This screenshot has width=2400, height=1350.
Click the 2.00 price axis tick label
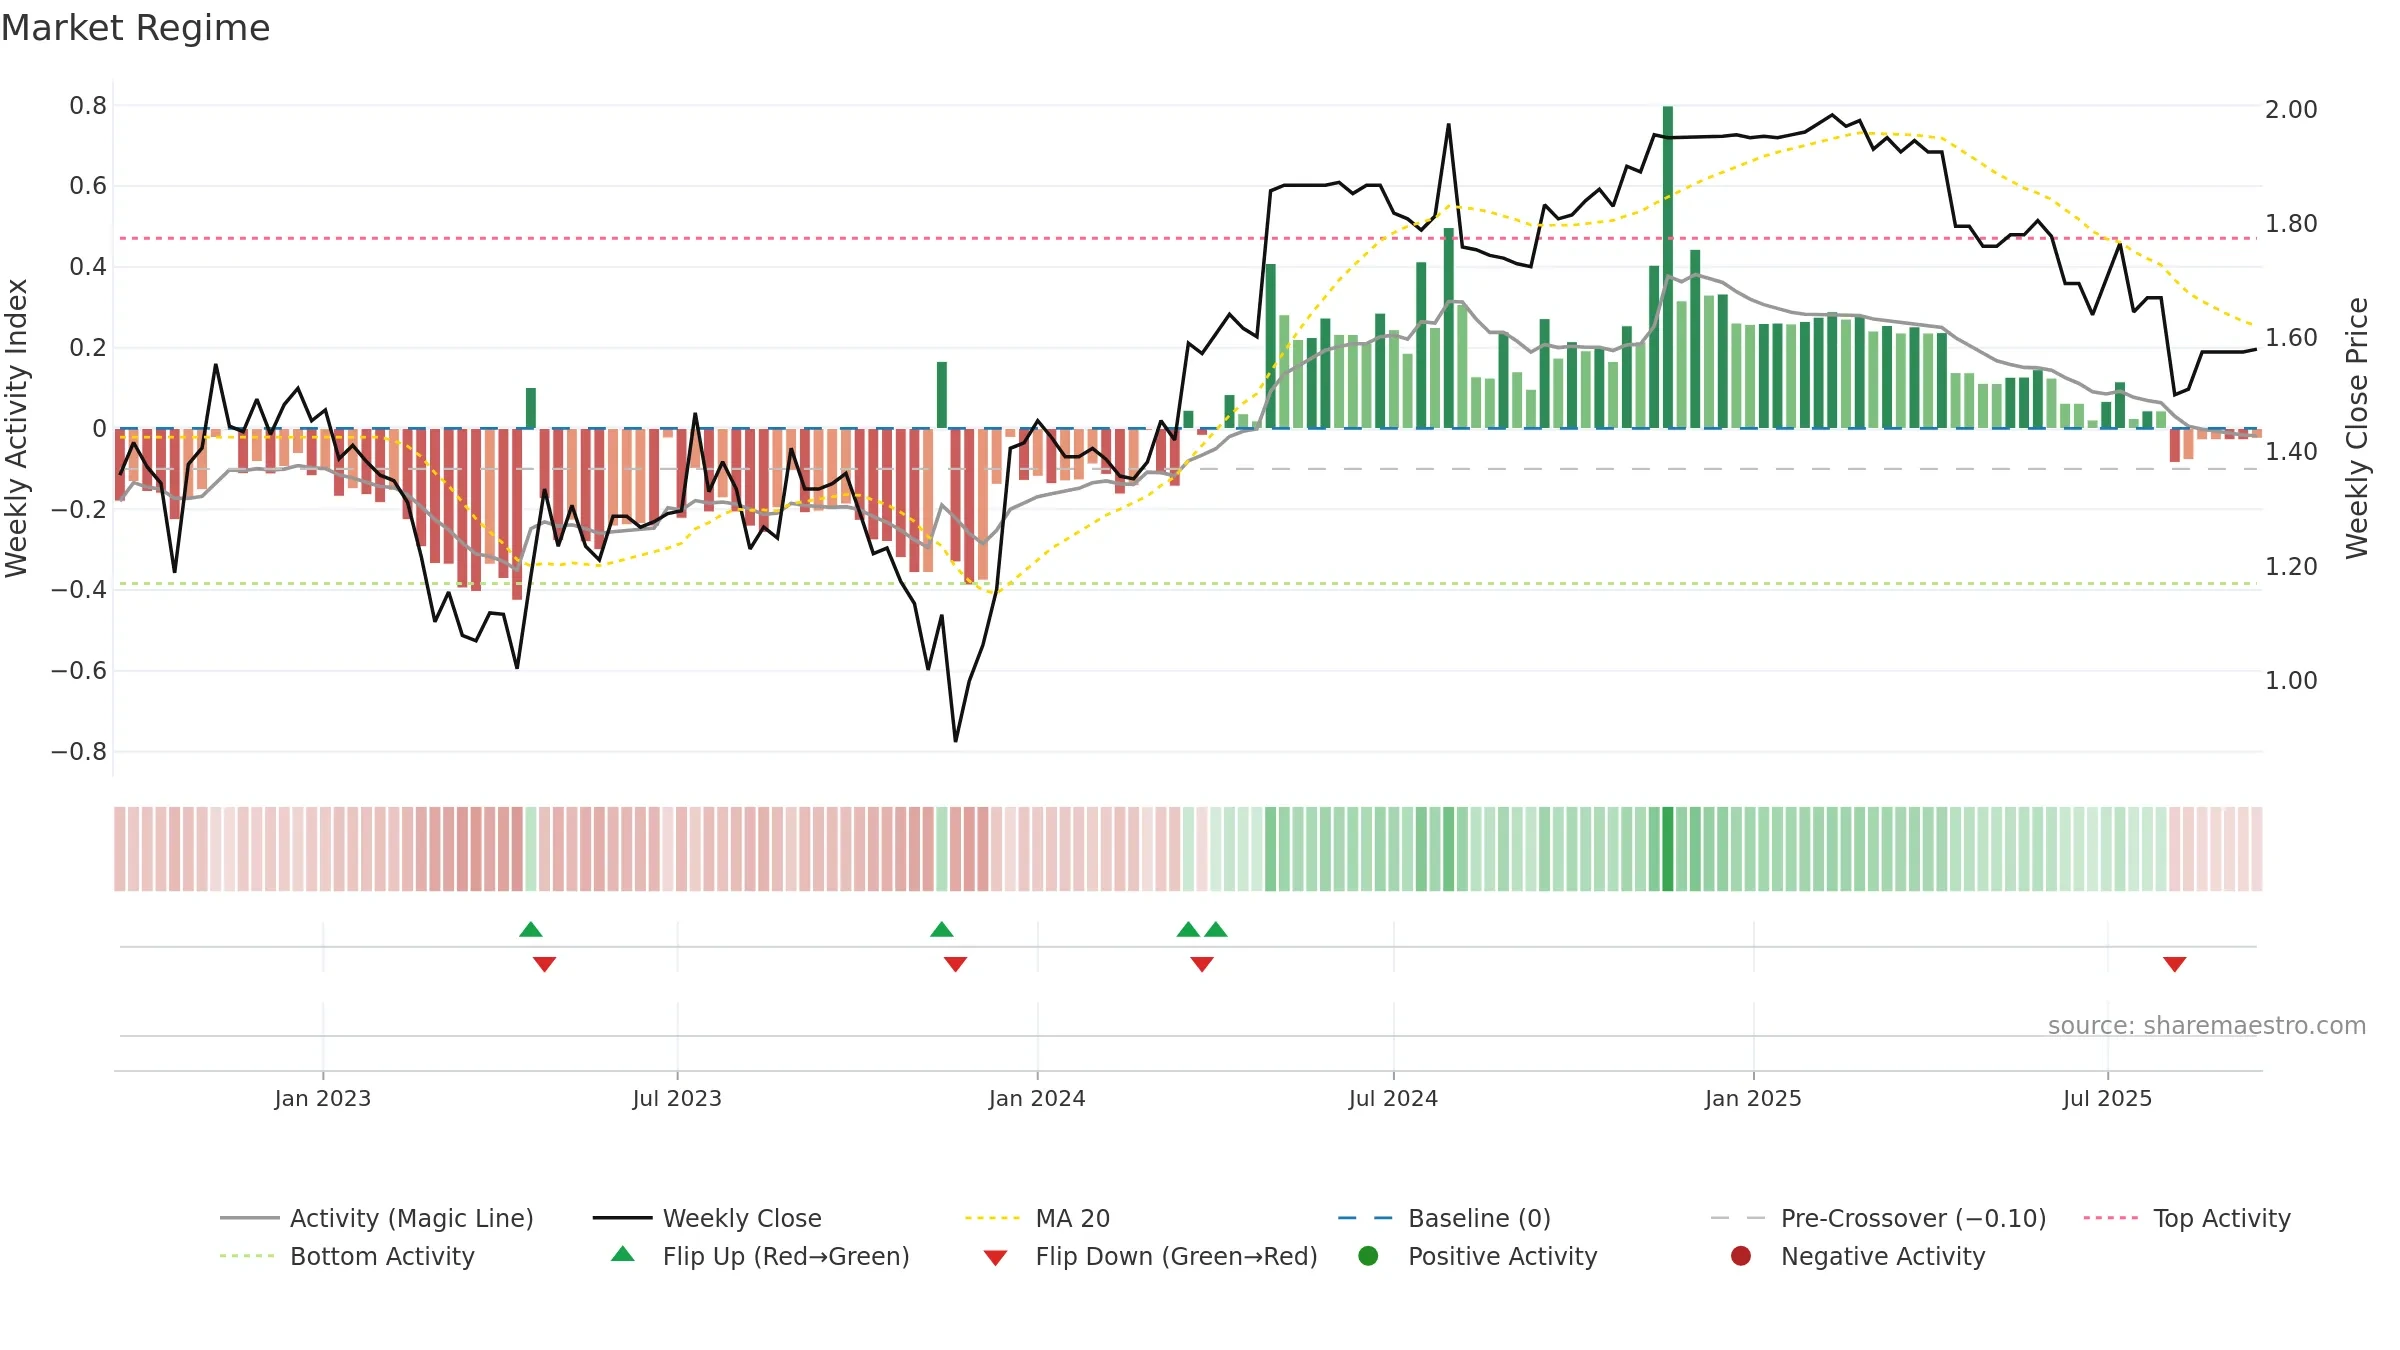click(2291, 109)
